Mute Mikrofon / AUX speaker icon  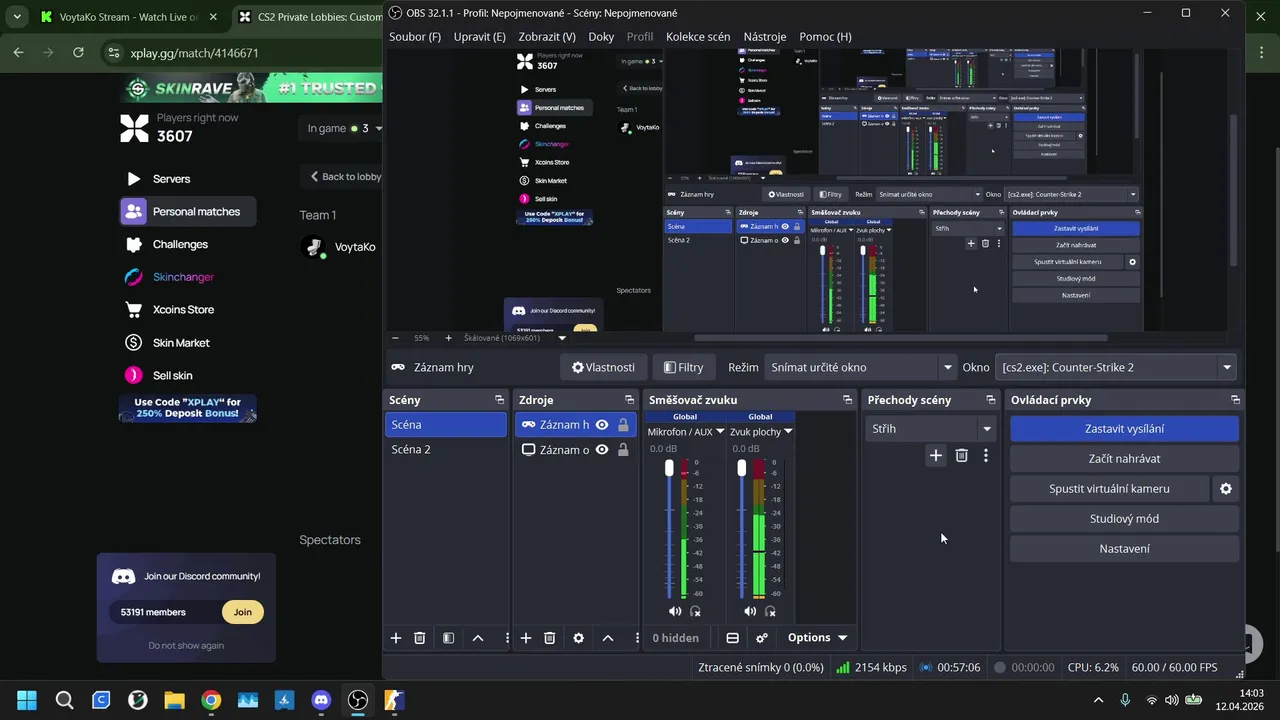[x=675, y=611]
